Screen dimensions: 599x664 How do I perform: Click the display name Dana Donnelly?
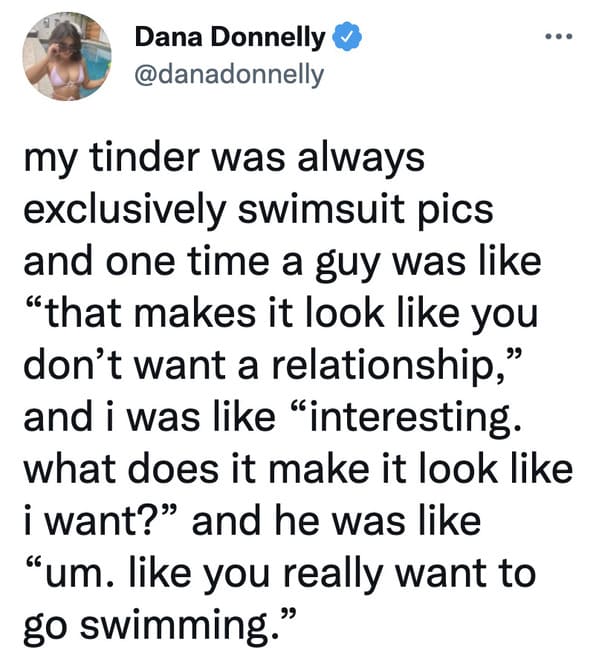pyautogui.click(x=230, y=38)
